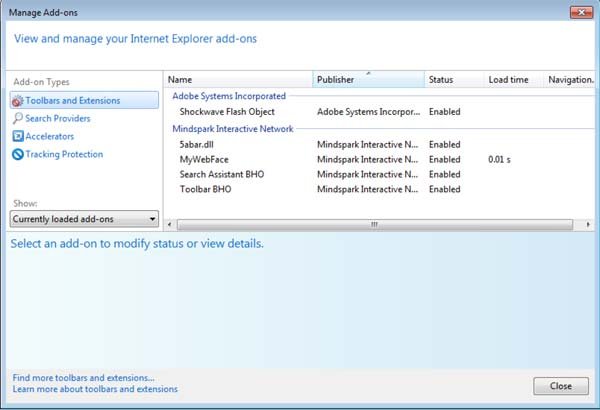Click Enabled status of Shockwave Flash Object
Screen dimensions: 600x410
click(x=445, y=112)
